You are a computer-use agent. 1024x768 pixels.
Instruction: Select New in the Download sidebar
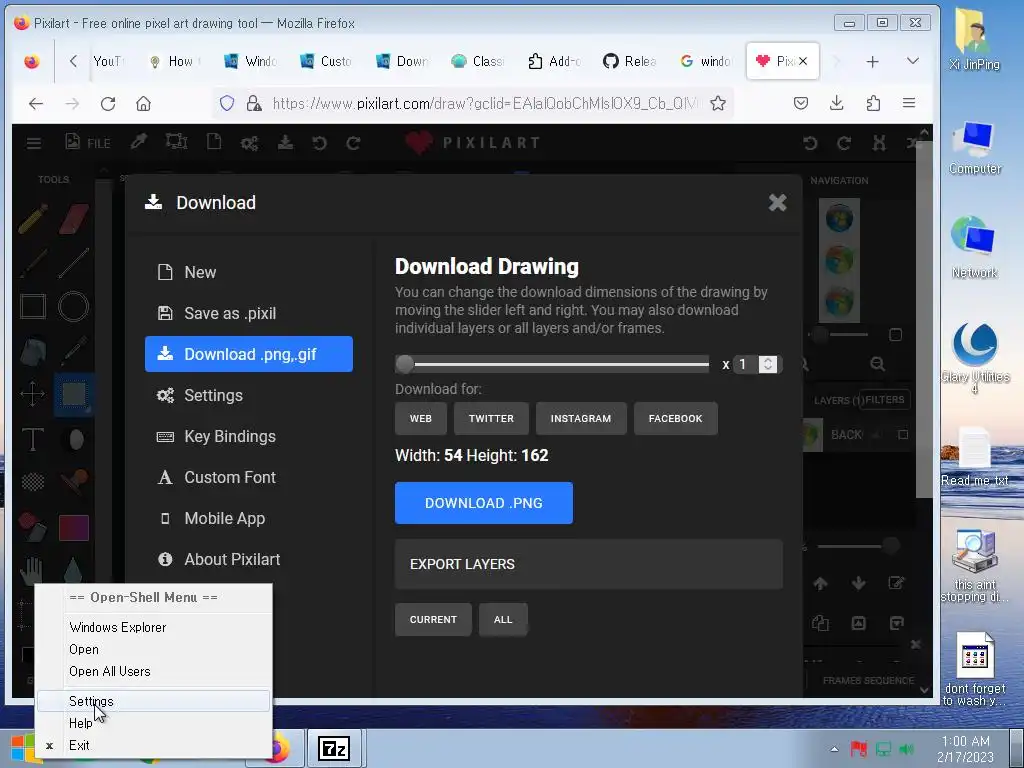point(249,272)
